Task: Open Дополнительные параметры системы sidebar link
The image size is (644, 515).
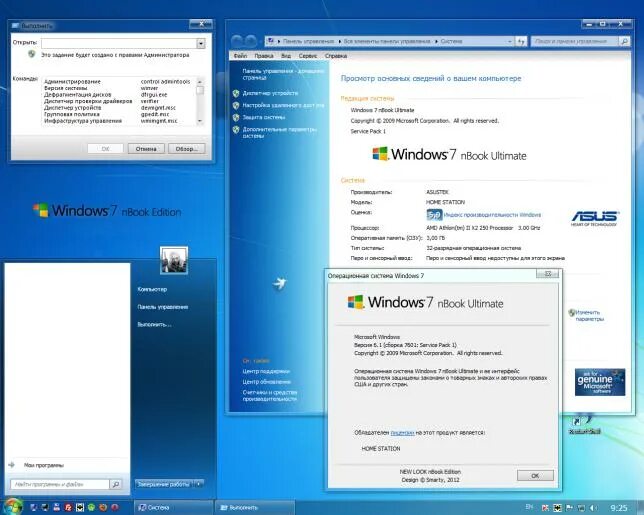Action: 280,132
